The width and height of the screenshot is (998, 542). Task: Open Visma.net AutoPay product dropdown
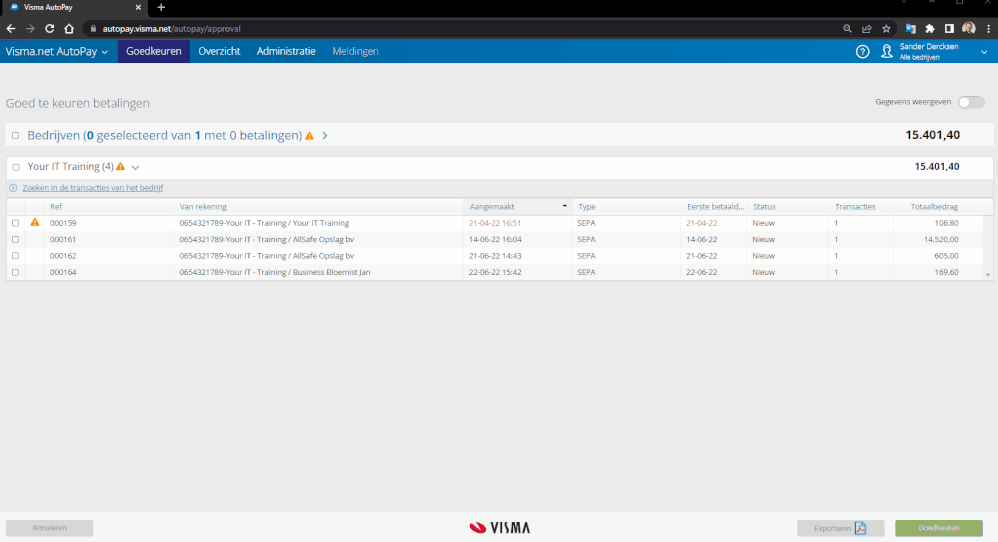click(57, 52)
